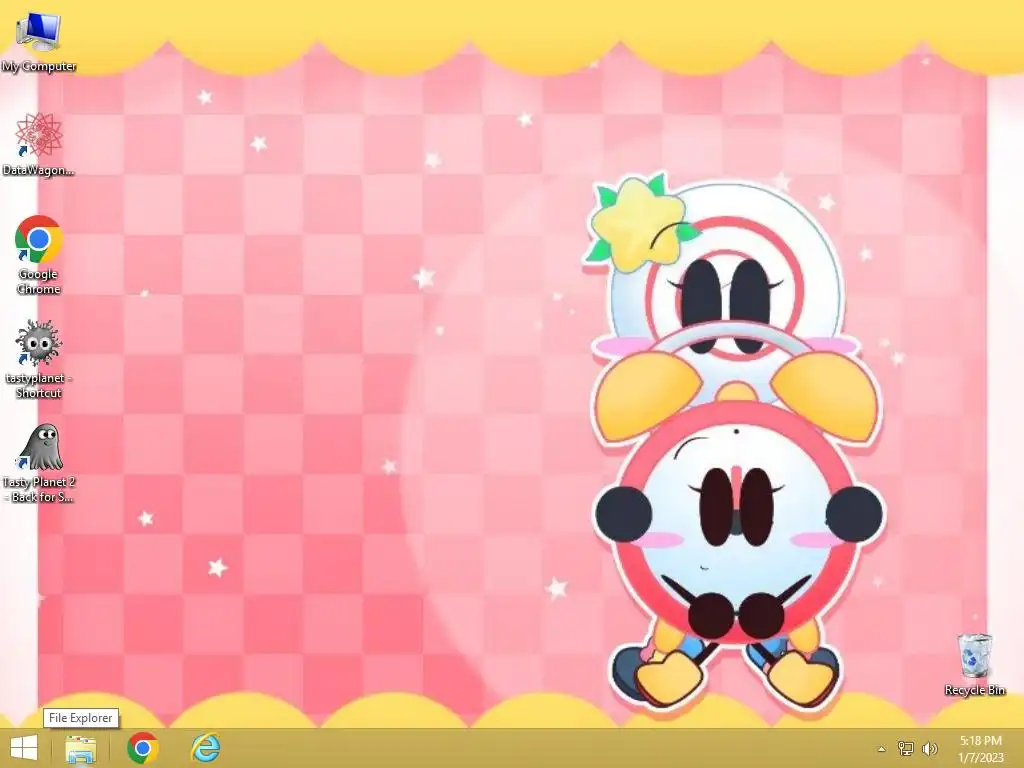Click the tastyplanet - Shortcut label
The height and width of the screenshot is (768, 1024).
(x=39, y=385)
